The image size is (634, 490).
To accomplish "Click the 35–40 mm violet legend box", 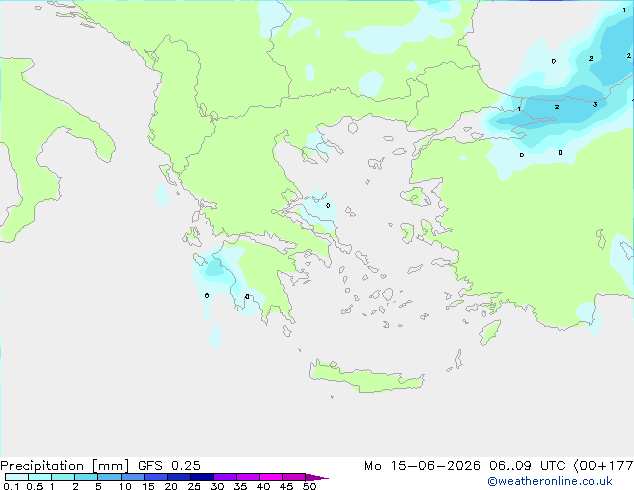I will pyautogui.click(x=247, y=477).
